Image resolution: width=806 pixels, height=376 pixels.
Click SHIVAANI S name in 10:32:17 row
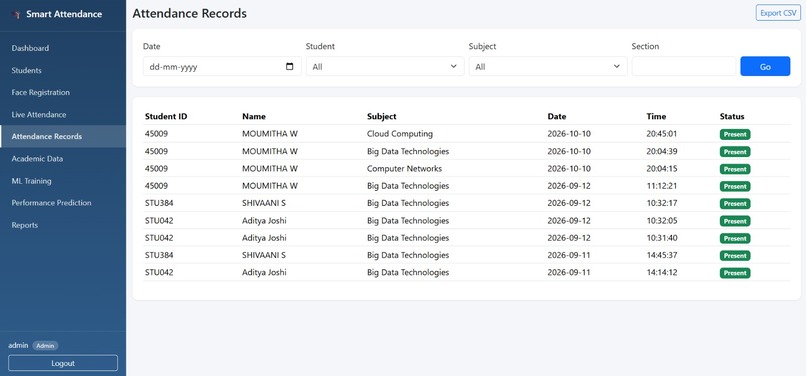pyautogui.click(x=264, y=203)
